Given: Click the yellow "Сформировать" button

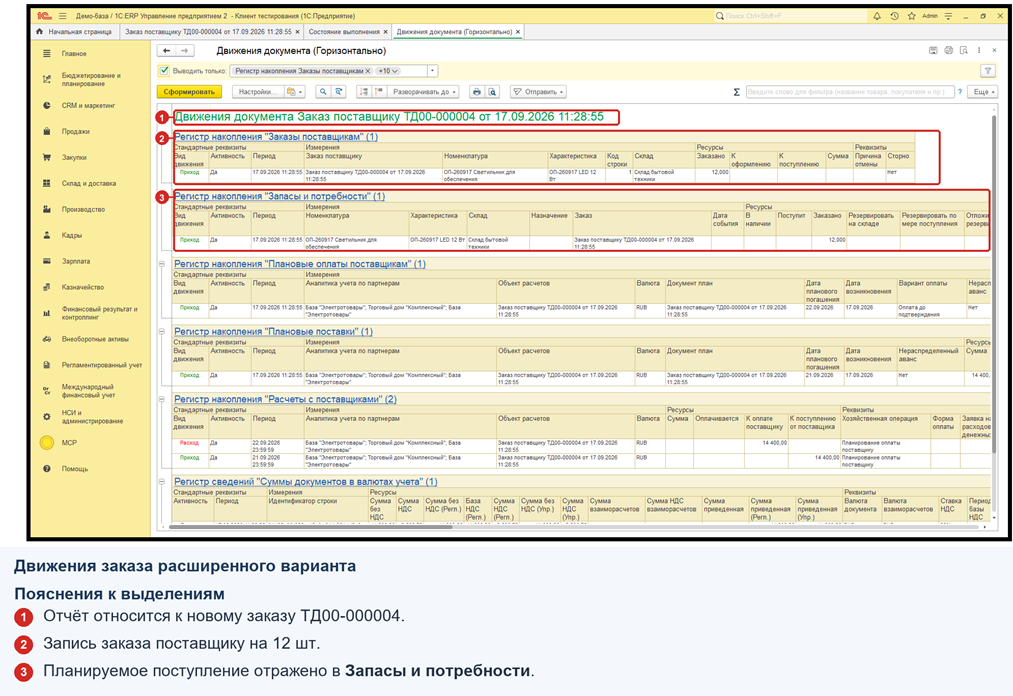Looking at the screenshot, I should click(x=189, y=92).
